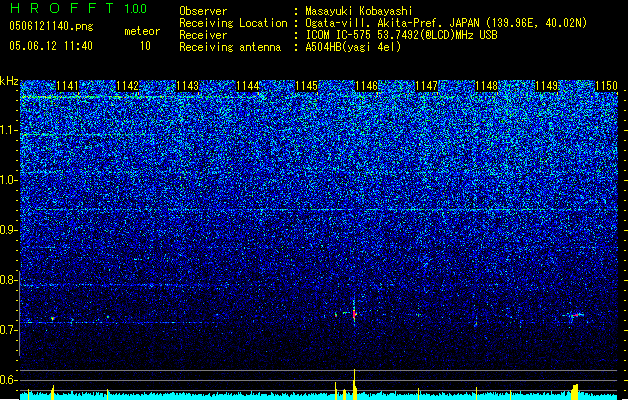Click the Receiving Location label

click(233, 23)
